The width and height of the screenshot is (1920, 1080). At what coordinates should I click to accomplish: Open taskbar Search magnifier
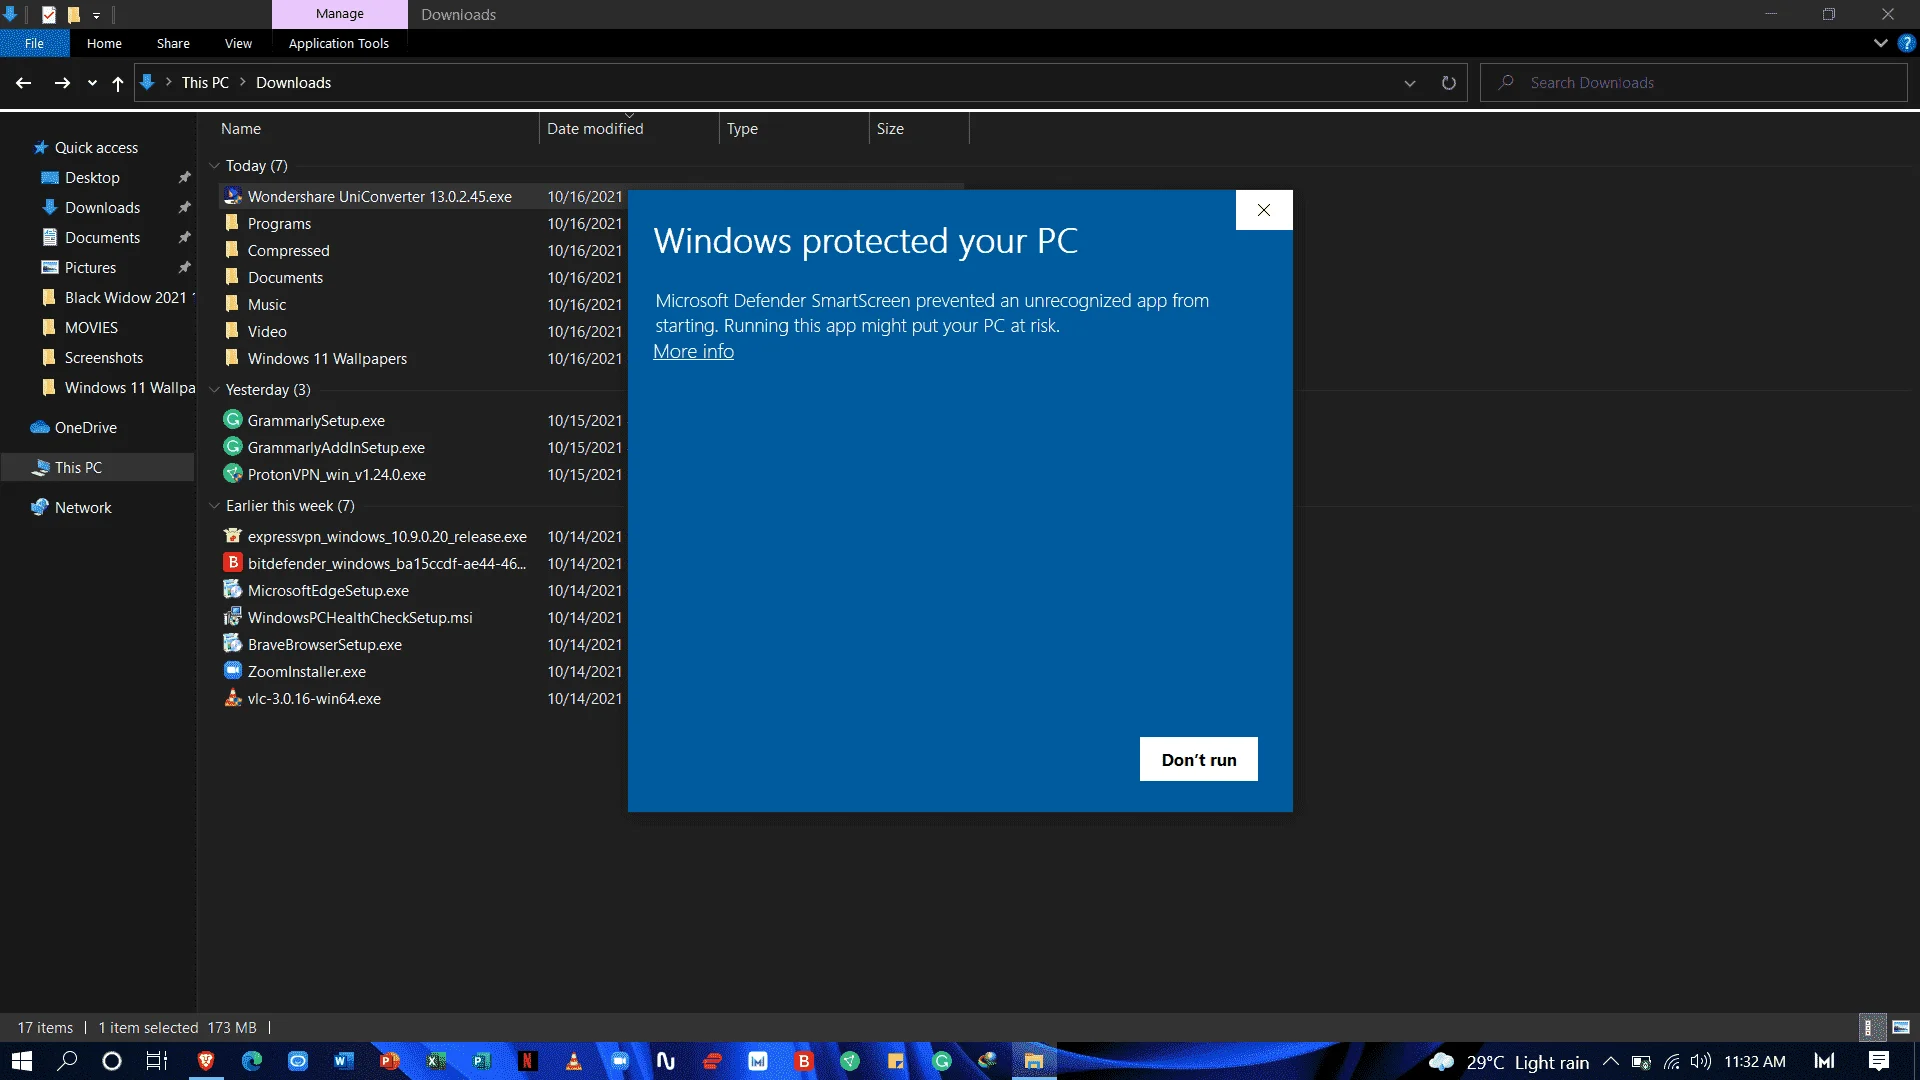[67, 1061]
